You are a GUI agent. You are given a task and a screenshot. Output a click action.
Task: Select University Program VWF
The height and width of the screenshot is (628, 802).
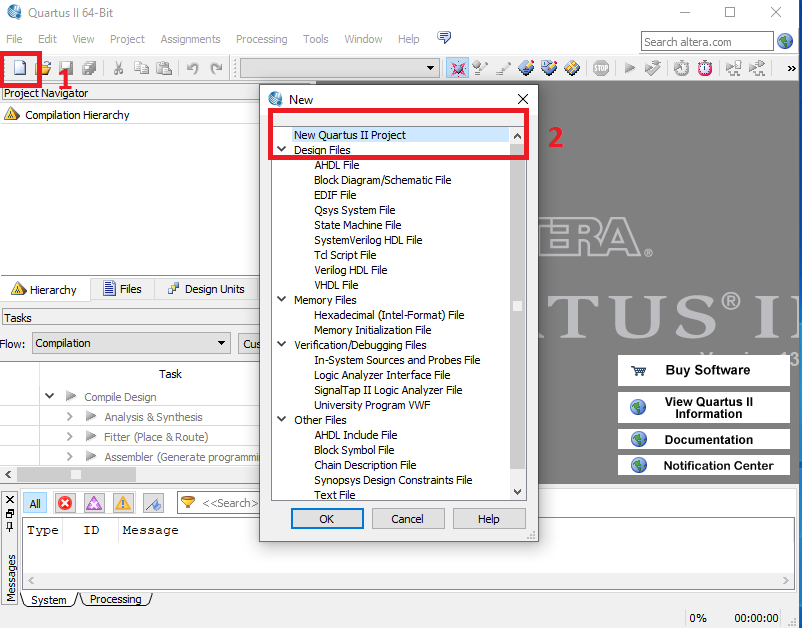click(x=372, y=405)
